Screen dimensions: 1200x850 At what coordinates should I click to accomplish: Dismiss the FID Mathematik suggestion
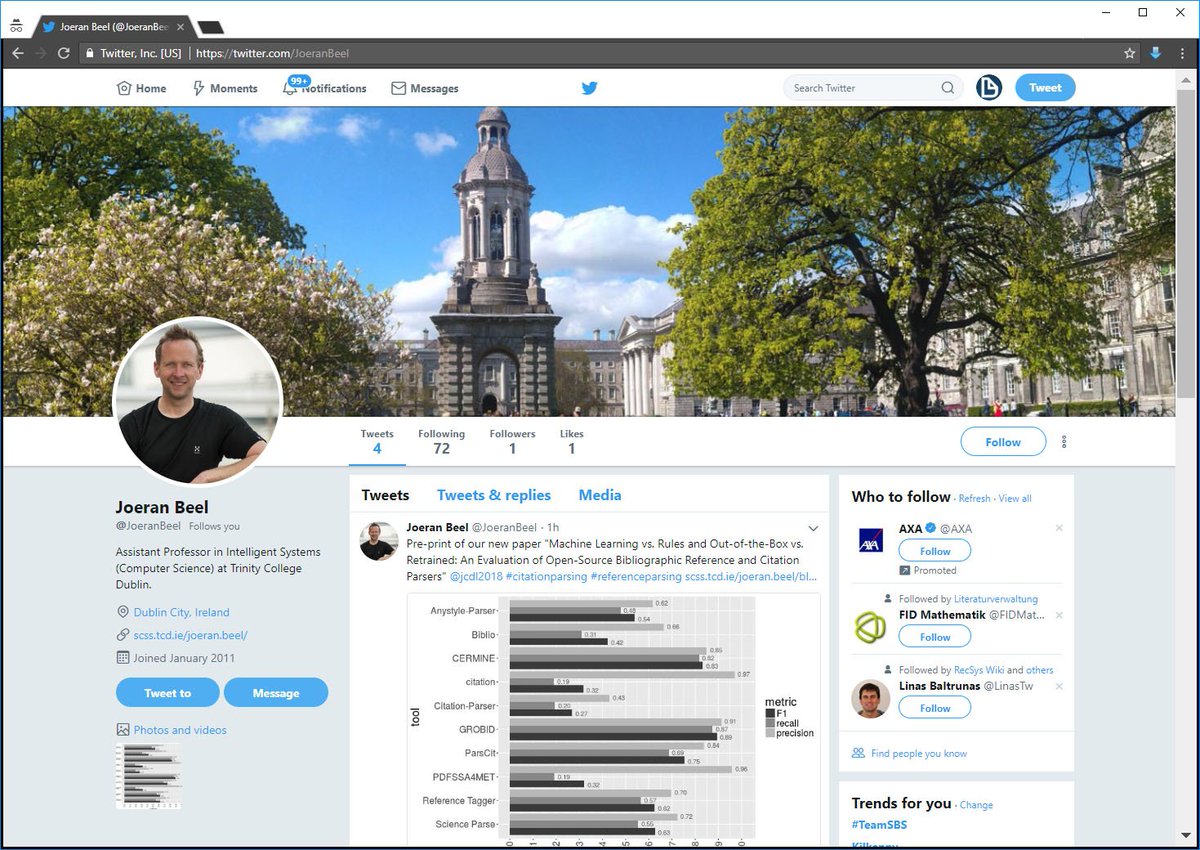tap(1059, 615)
